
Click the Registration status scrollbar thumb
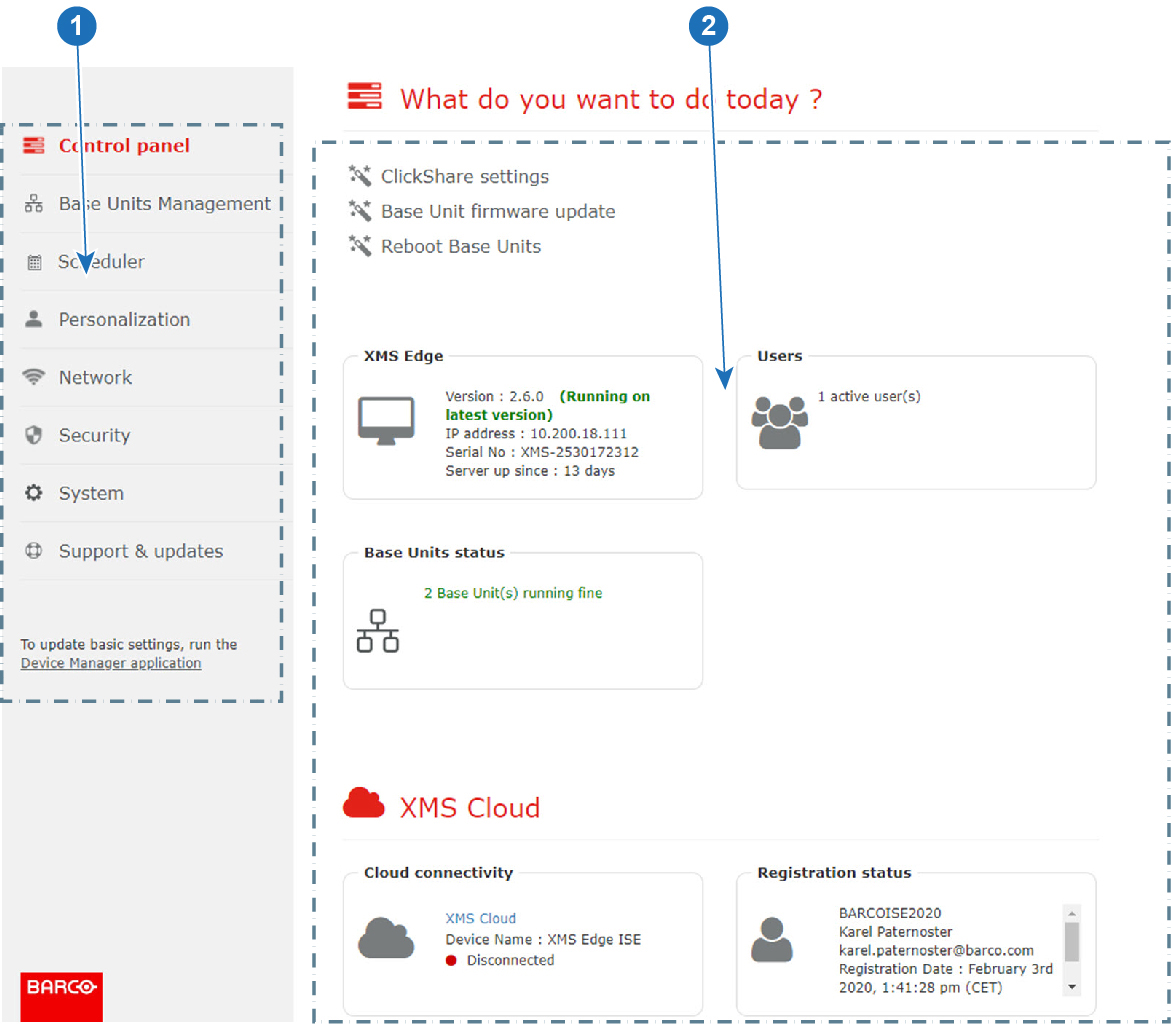[1072, 942]
